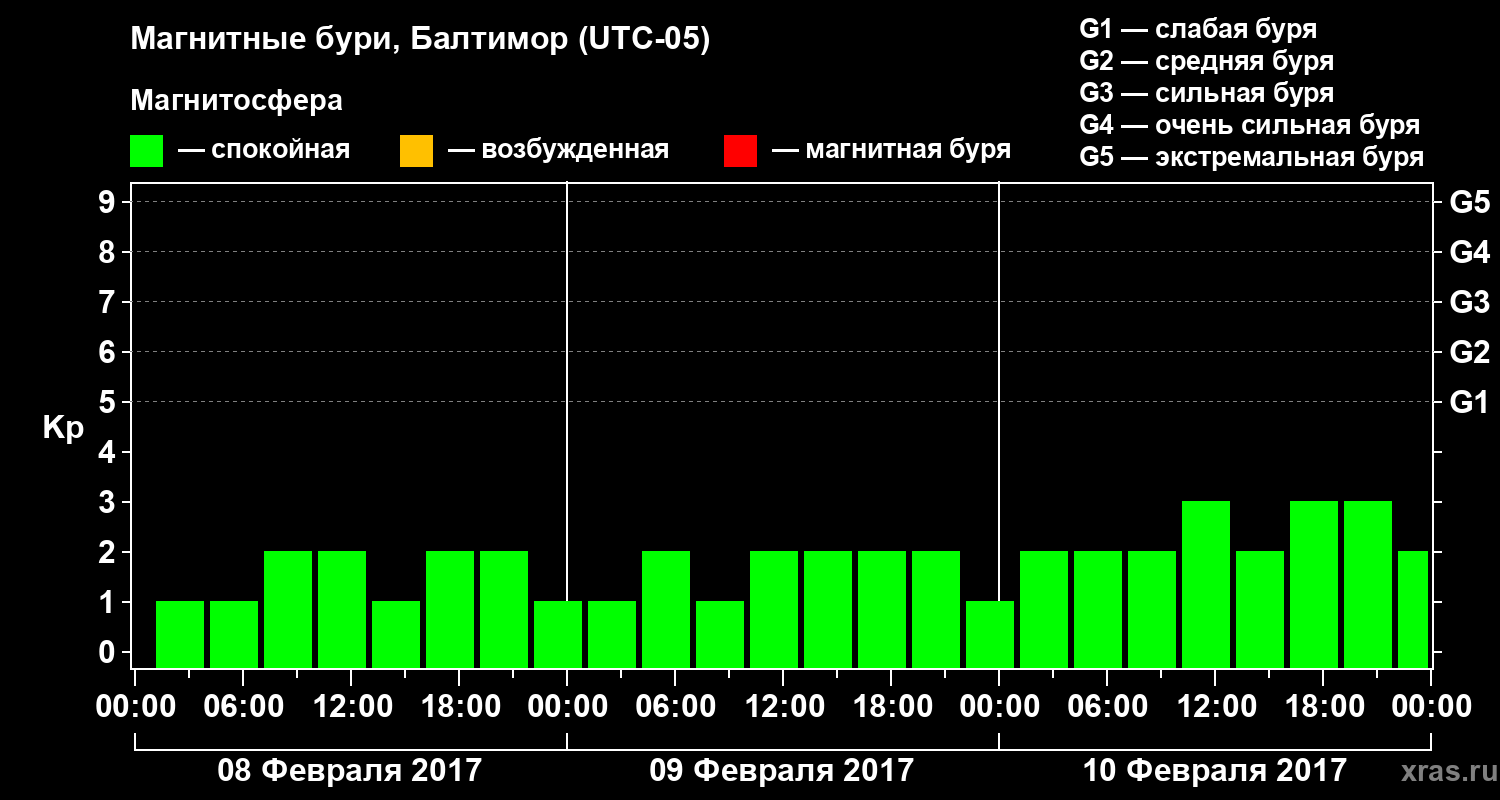Viewport: 1500px width, 800px height.
Task: Click '18:00' time label under 09 Февраля
Action: click(x=891, y=707)
